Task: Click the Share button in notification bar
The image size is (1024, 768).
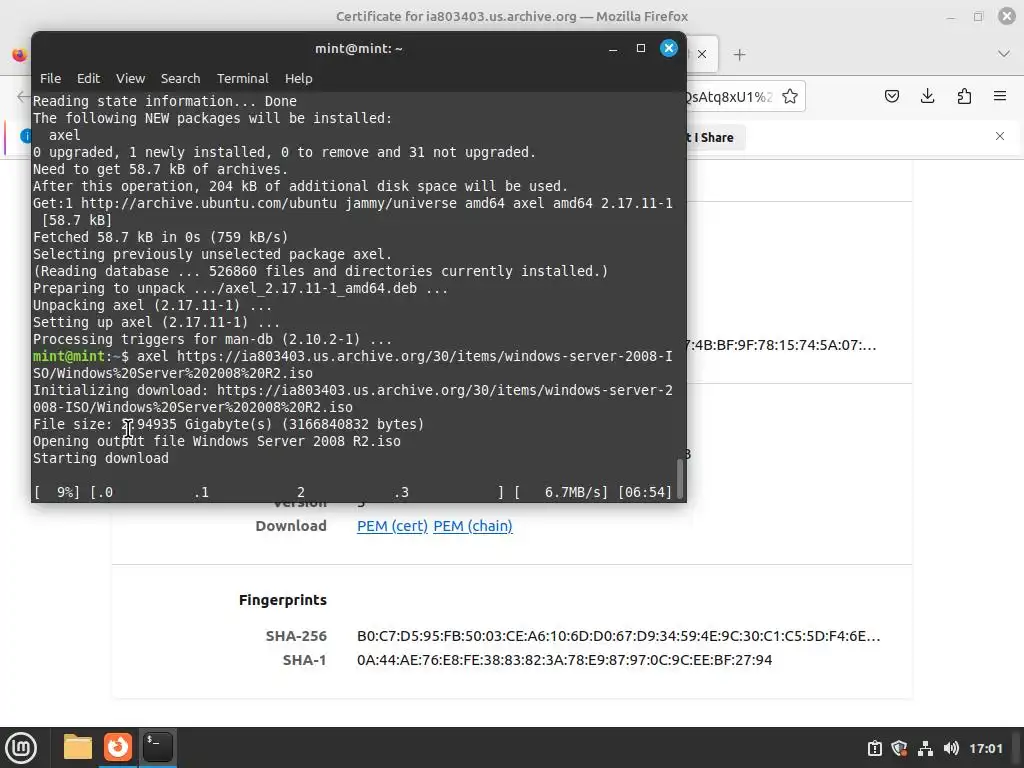Action: coord(716,137)
